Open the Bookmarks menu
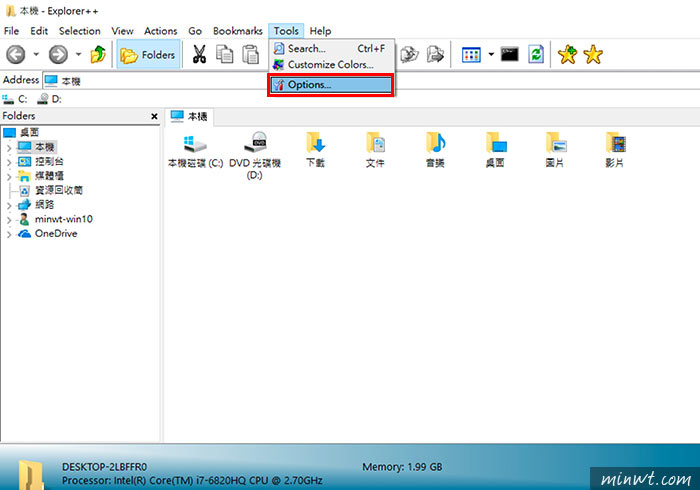Screen dimensions: 700x490 238,31
